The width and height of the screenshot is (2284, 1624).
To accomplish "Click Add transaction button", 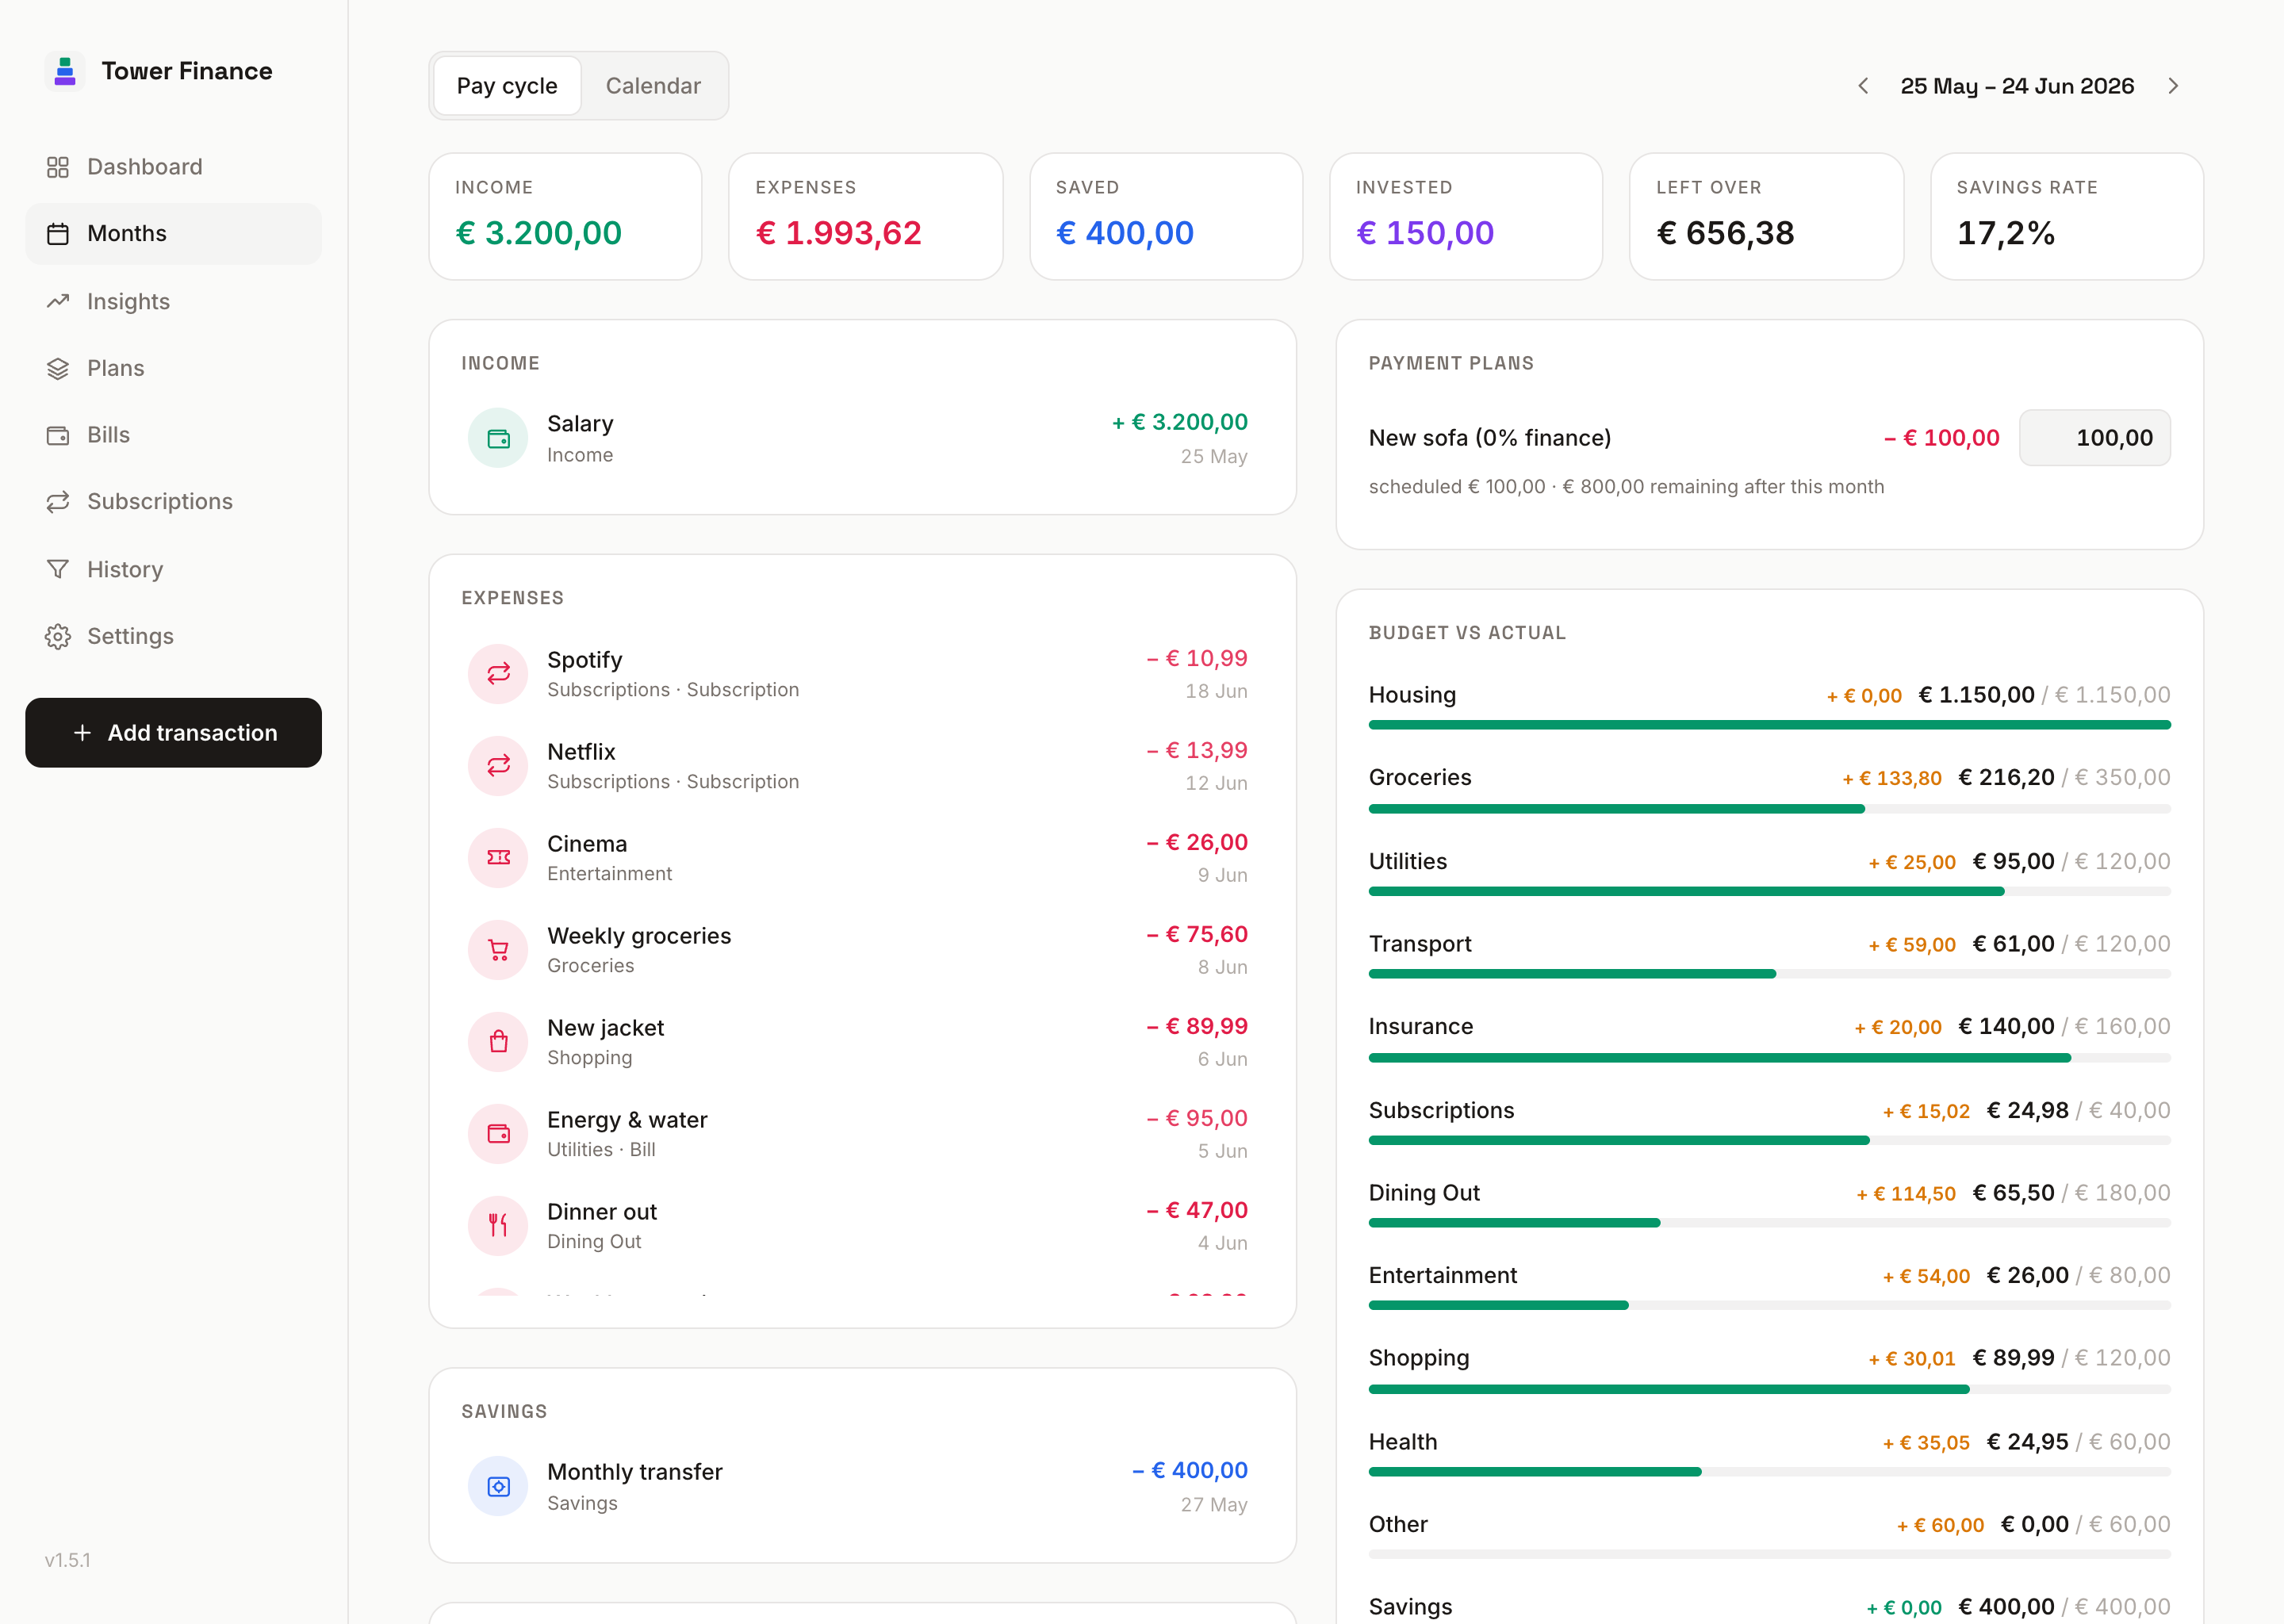I will tap(173, 733).
